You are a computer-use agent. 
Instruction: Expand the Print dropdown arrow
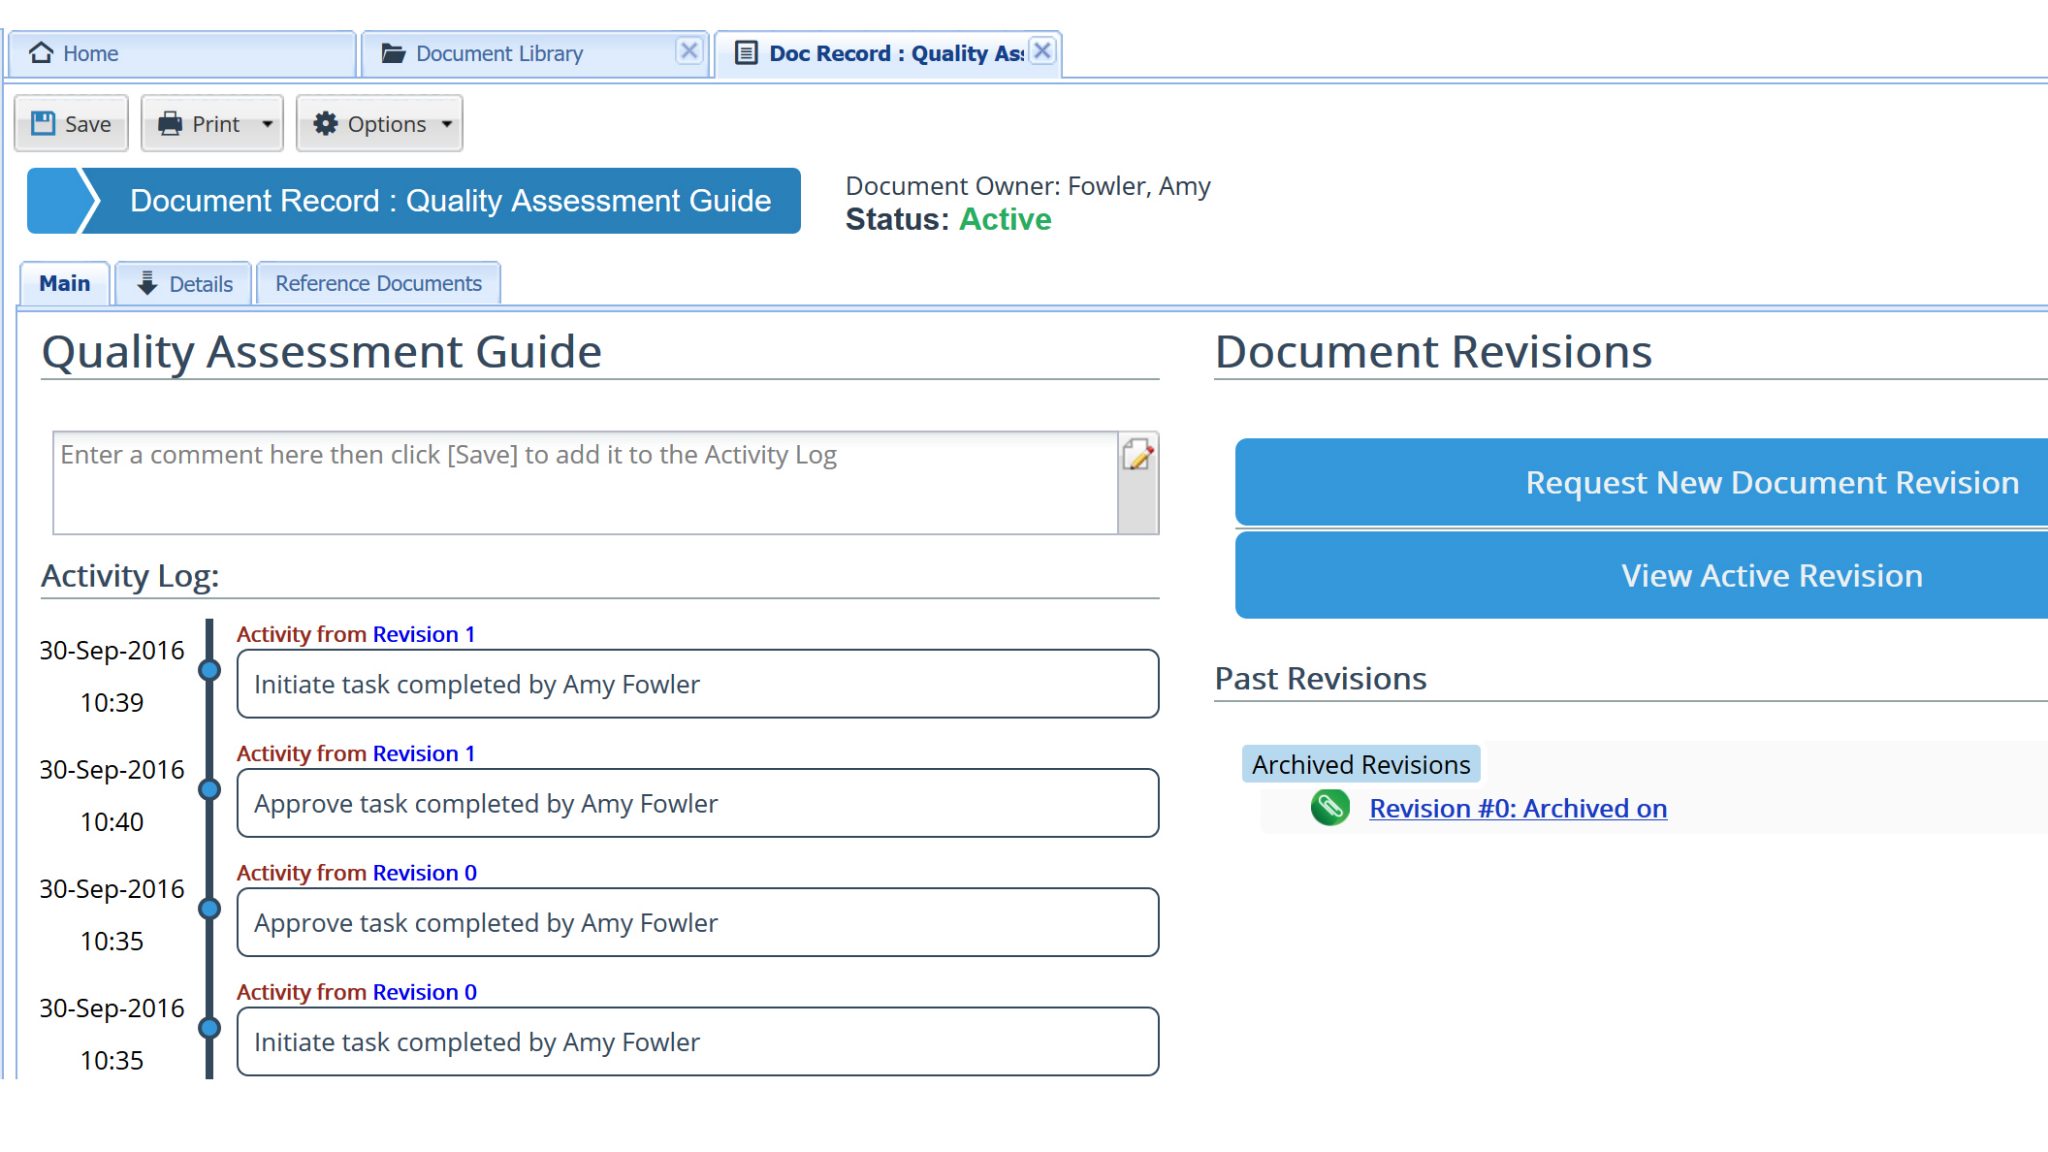267,123
